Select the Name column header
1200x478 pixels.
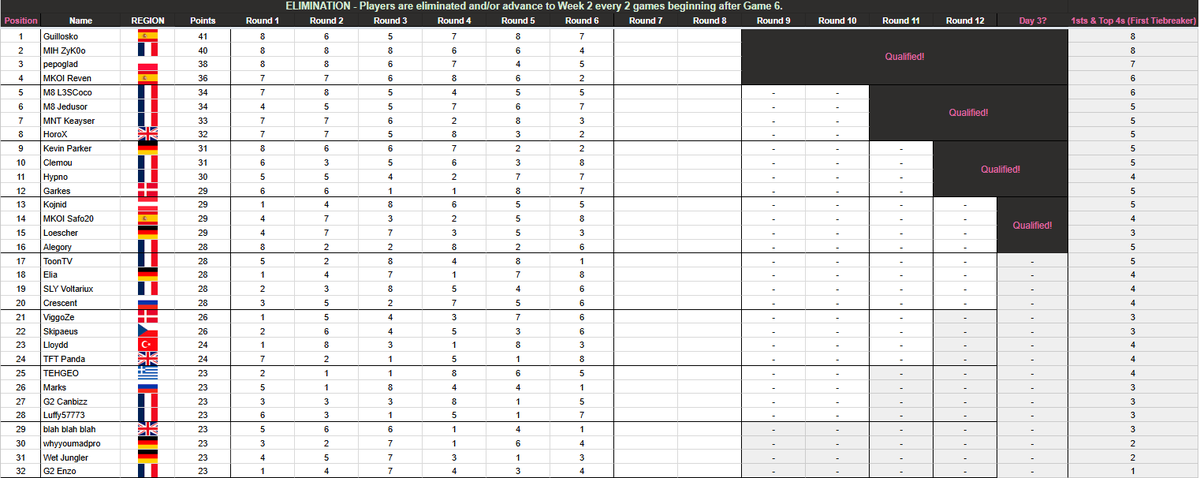tap(81, 20)
